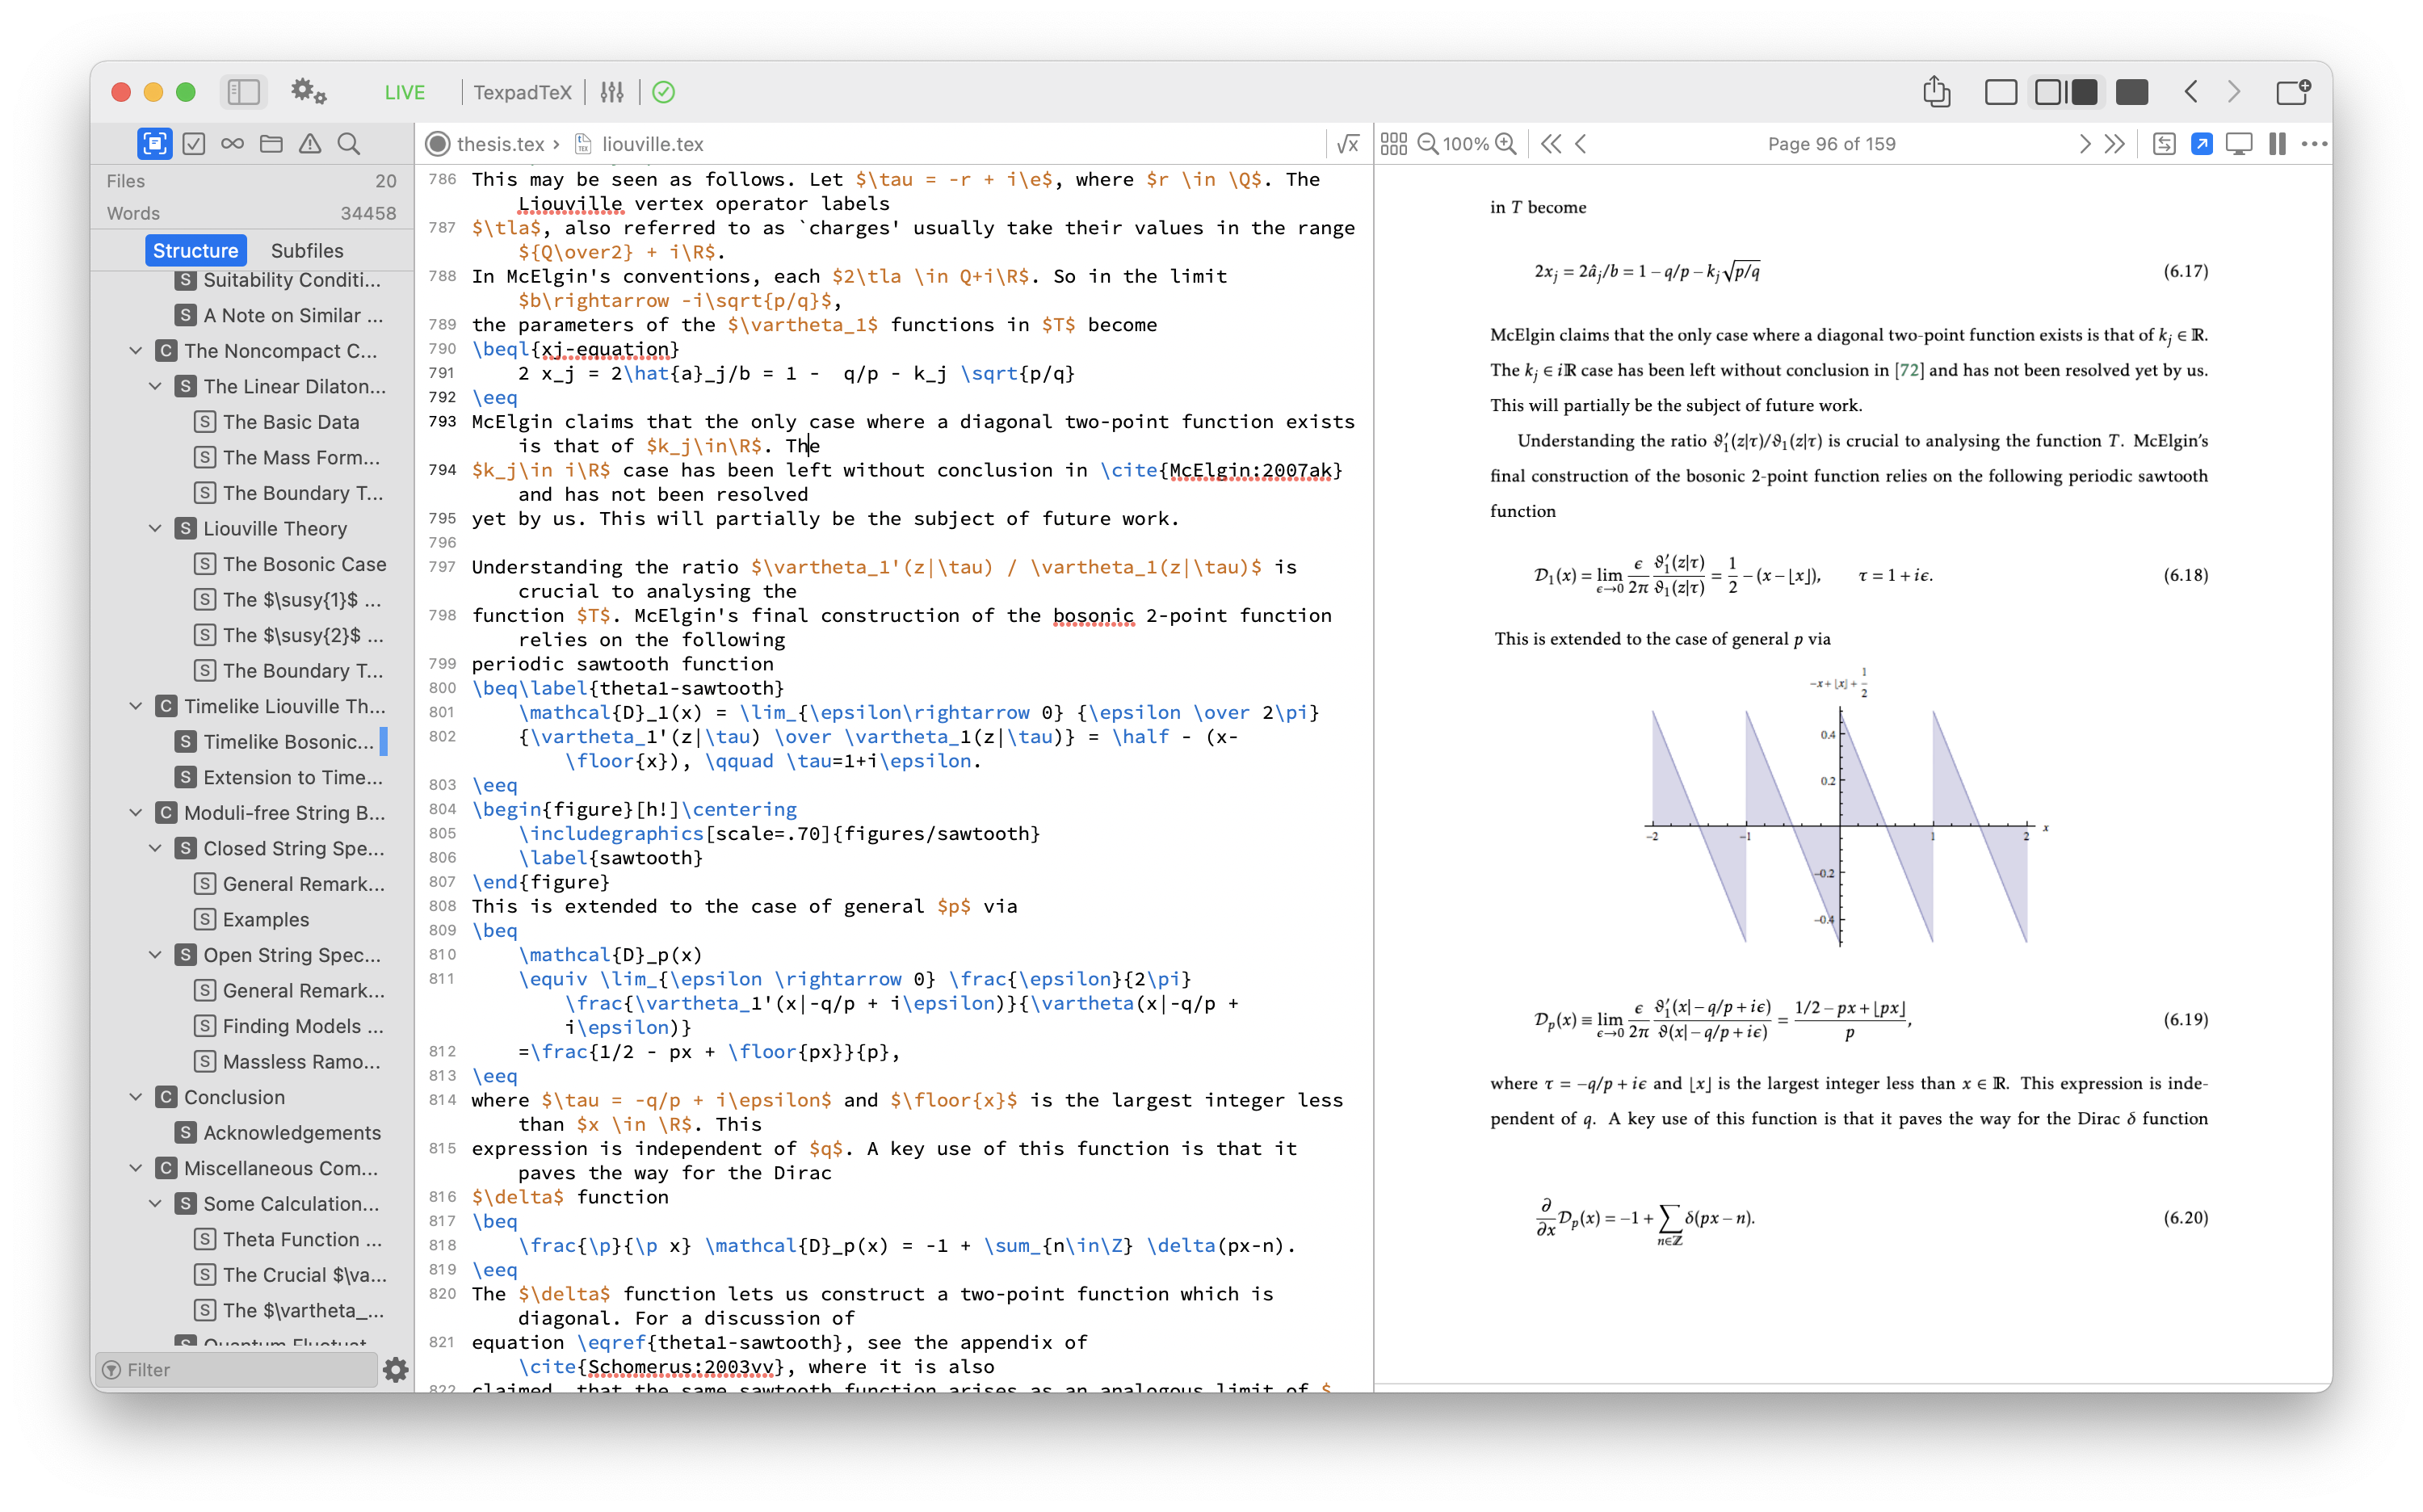Click thesis.tex in the breadcrumb

tap(499, 144)
